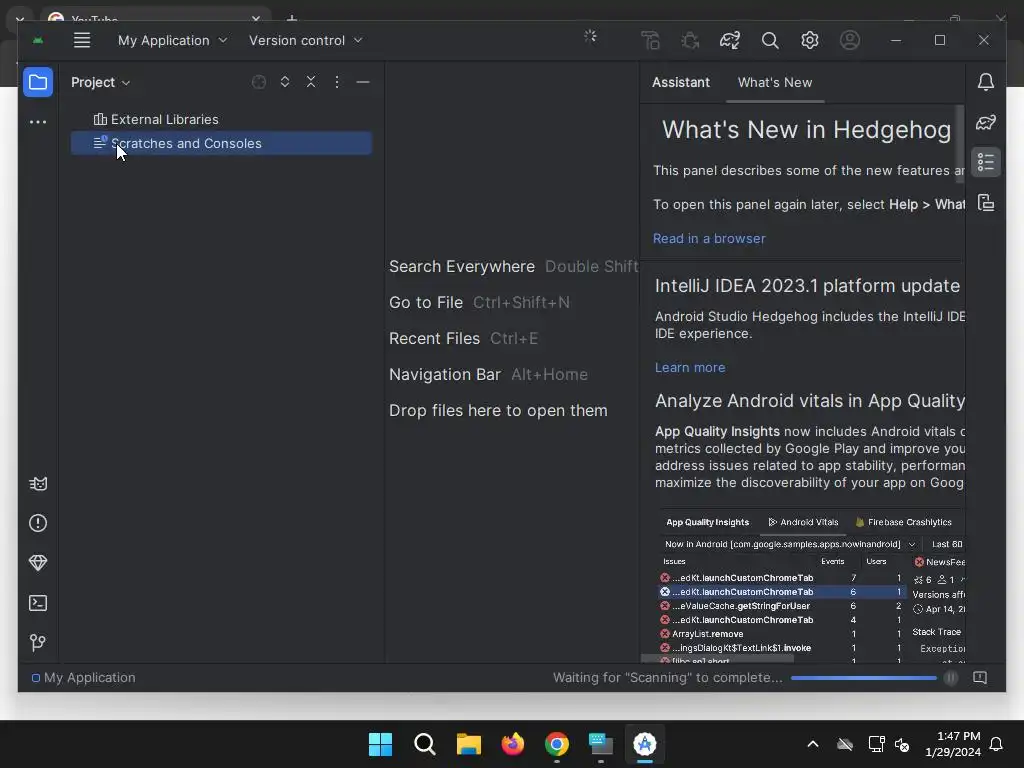Click Android Studio icon in taskbar

click(645, 744)
